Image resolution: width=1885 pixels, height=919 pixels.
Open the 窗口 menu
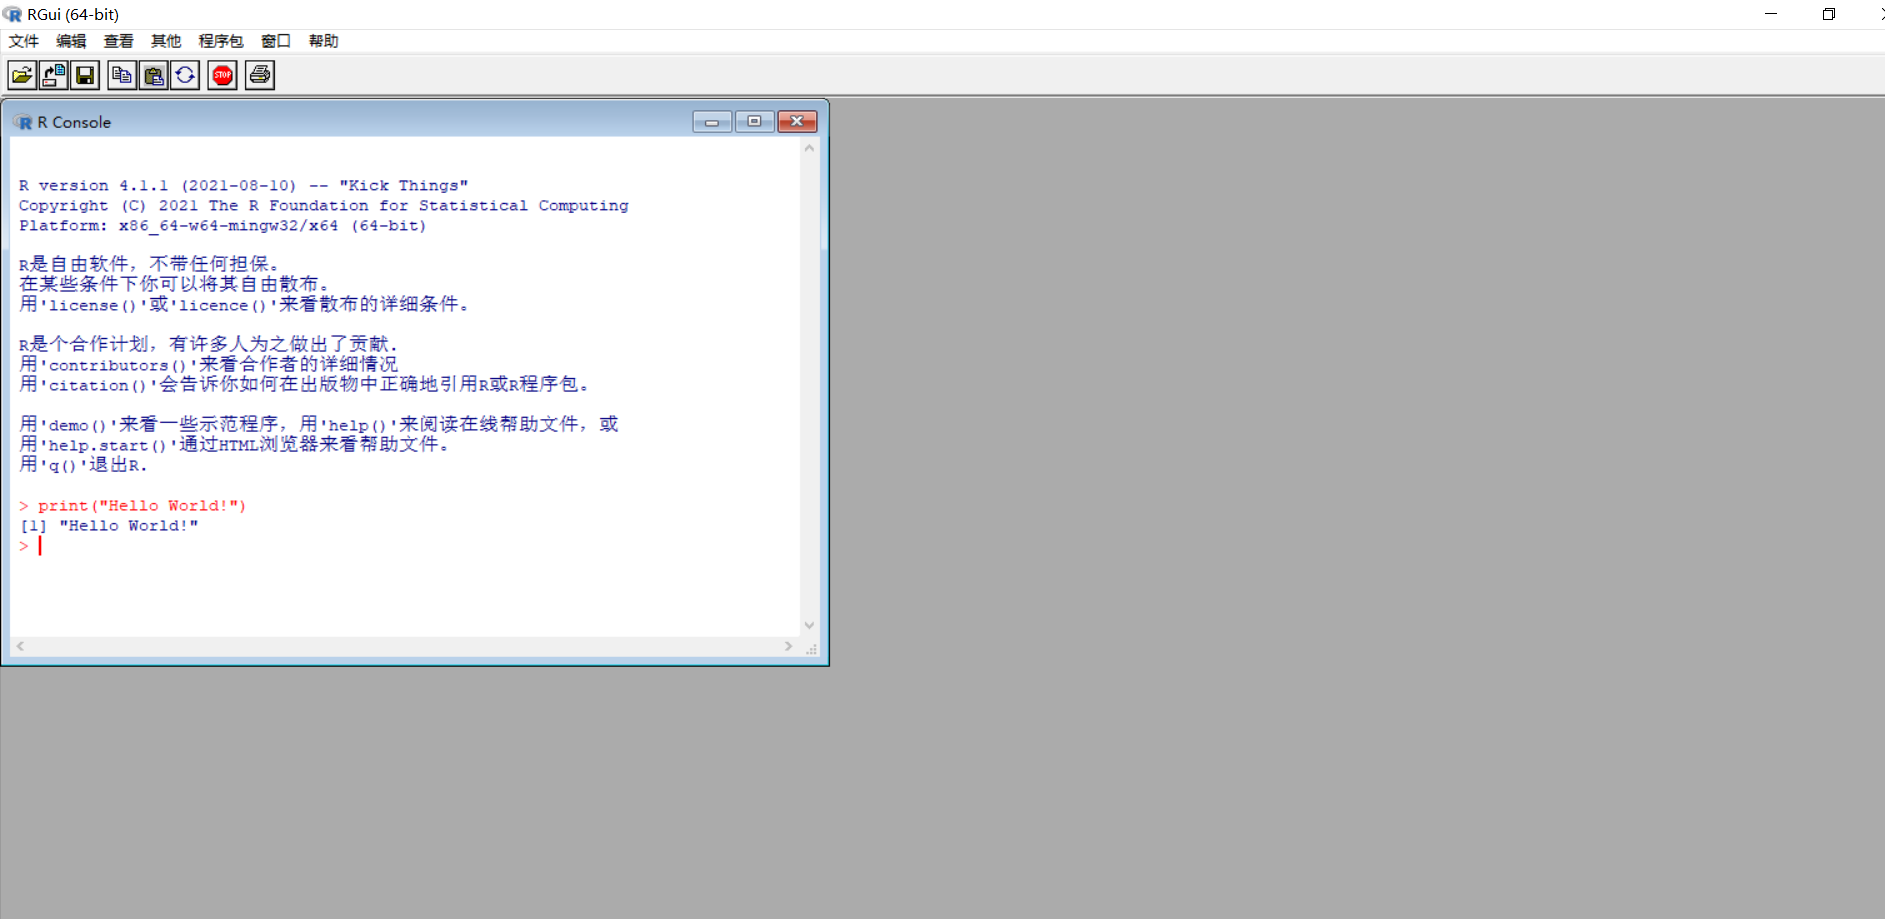point(275,41)
